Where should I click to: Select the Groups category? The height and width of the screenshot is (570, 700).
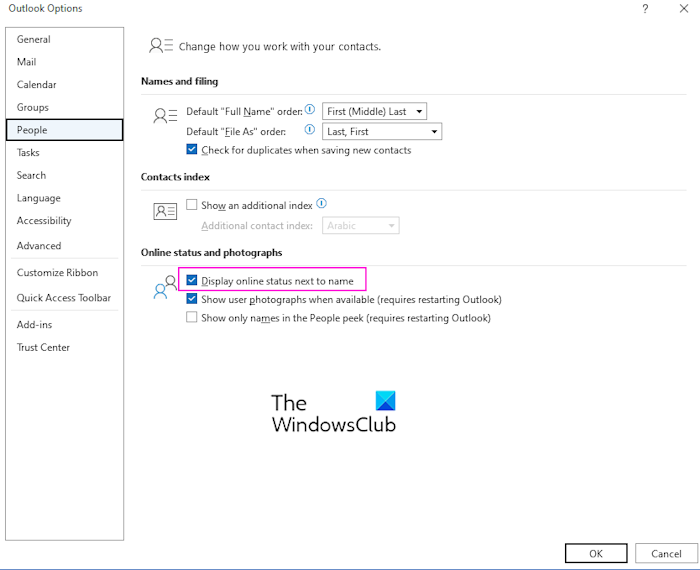pos(64,108)
